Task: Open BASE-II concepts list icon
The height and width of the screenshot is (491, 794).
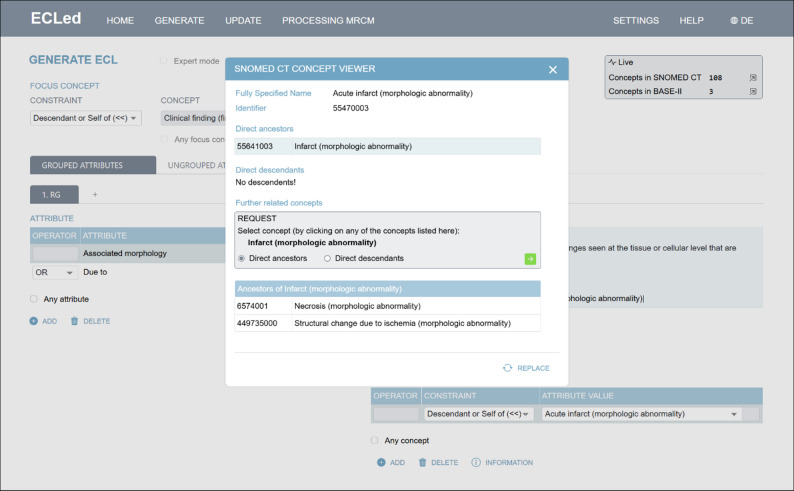Action: tap(752, 92)
